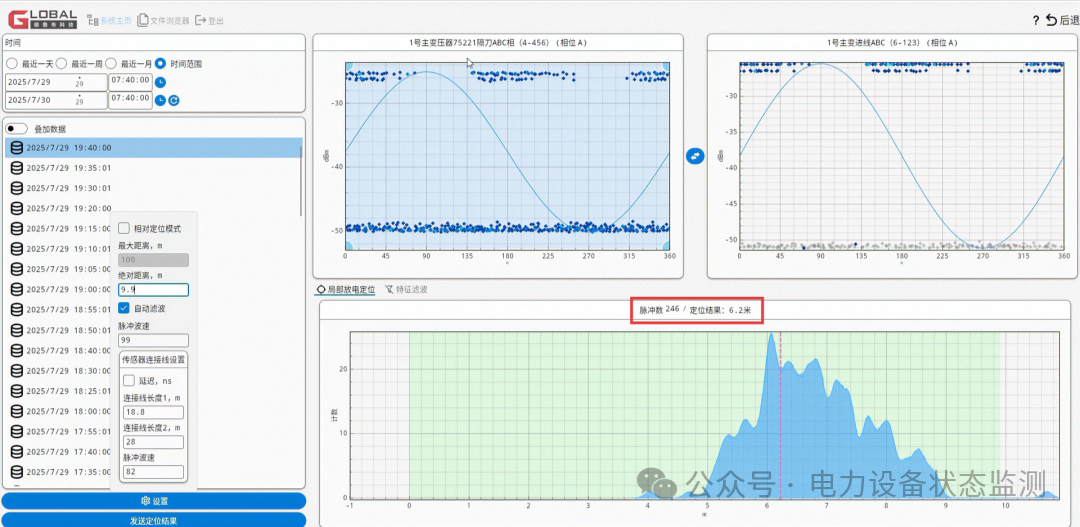Click database icon for 2025/7/29 18:55:01
This screenshot has height=527, width=1080.
click(x=17, y=309)
